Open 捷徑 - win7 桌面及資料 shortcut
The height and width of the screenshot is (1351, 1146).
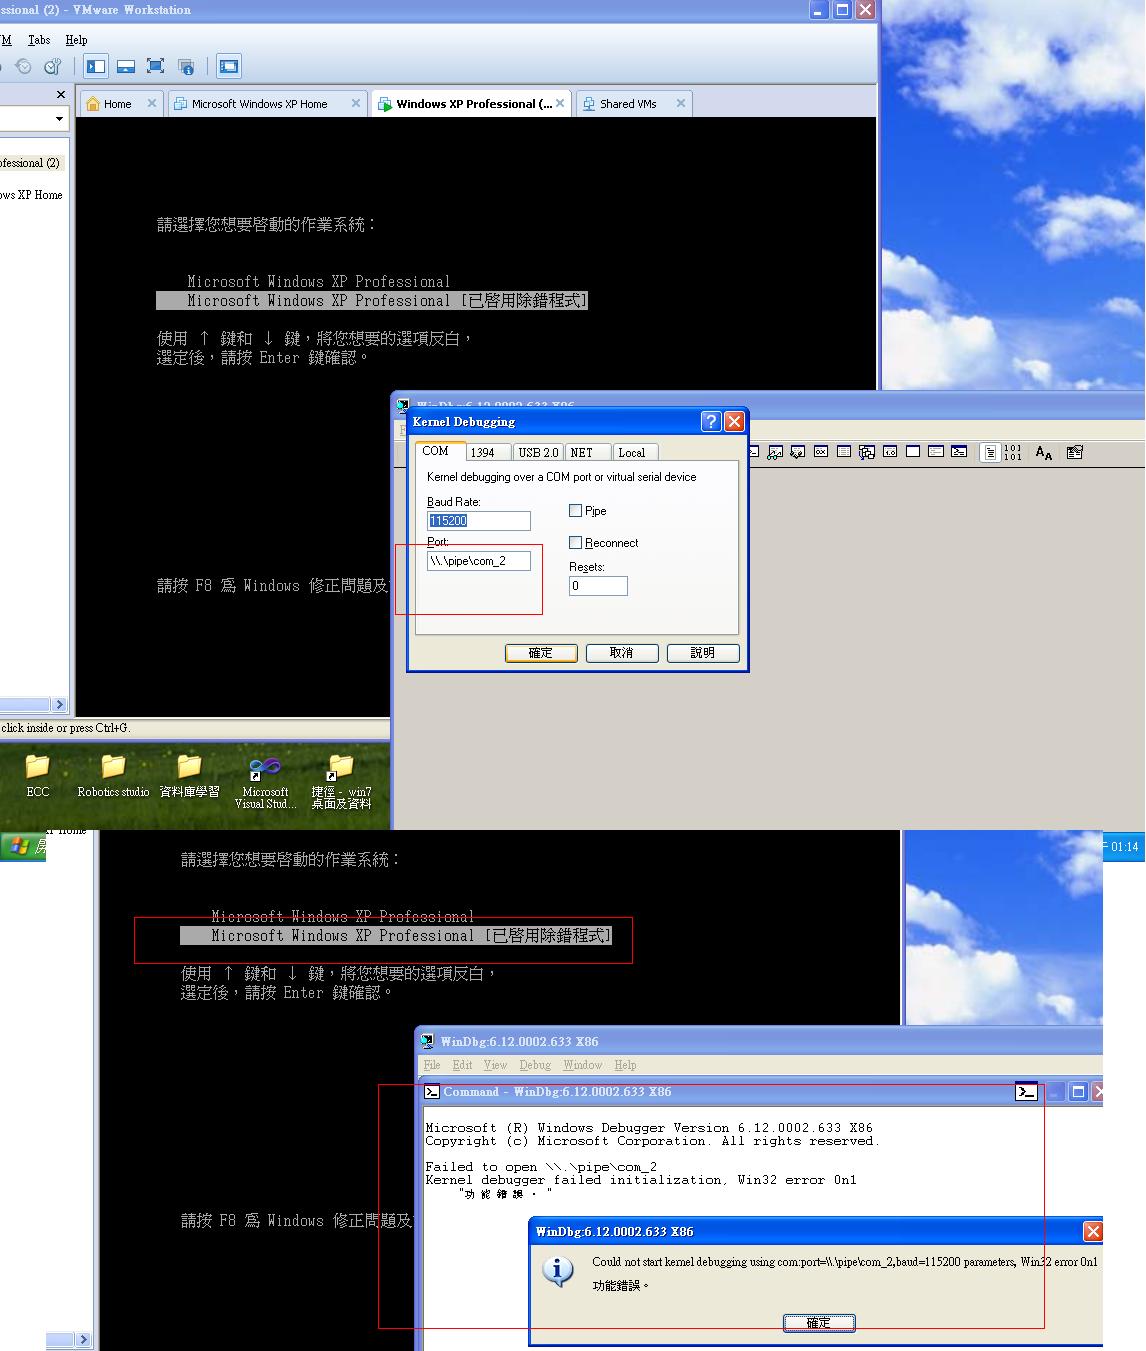coord(341,781)
